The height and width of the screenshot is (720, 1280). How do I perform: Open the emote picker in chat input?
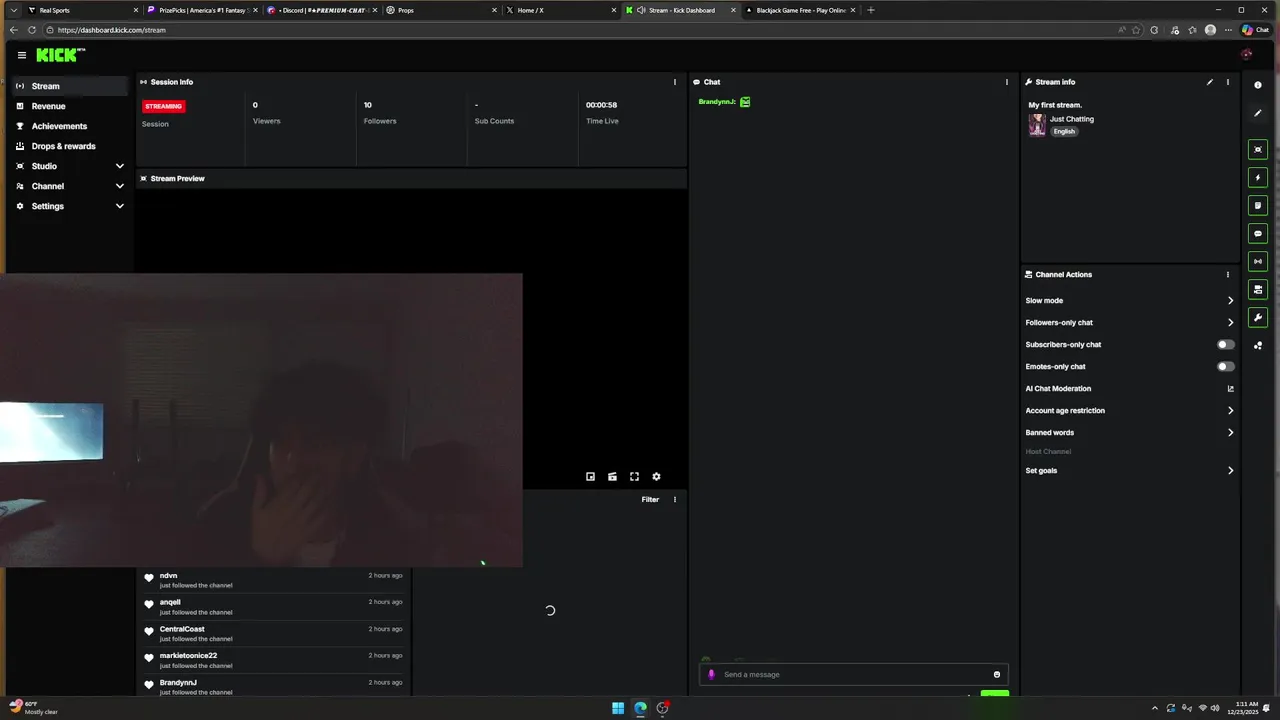click(996, 674)
